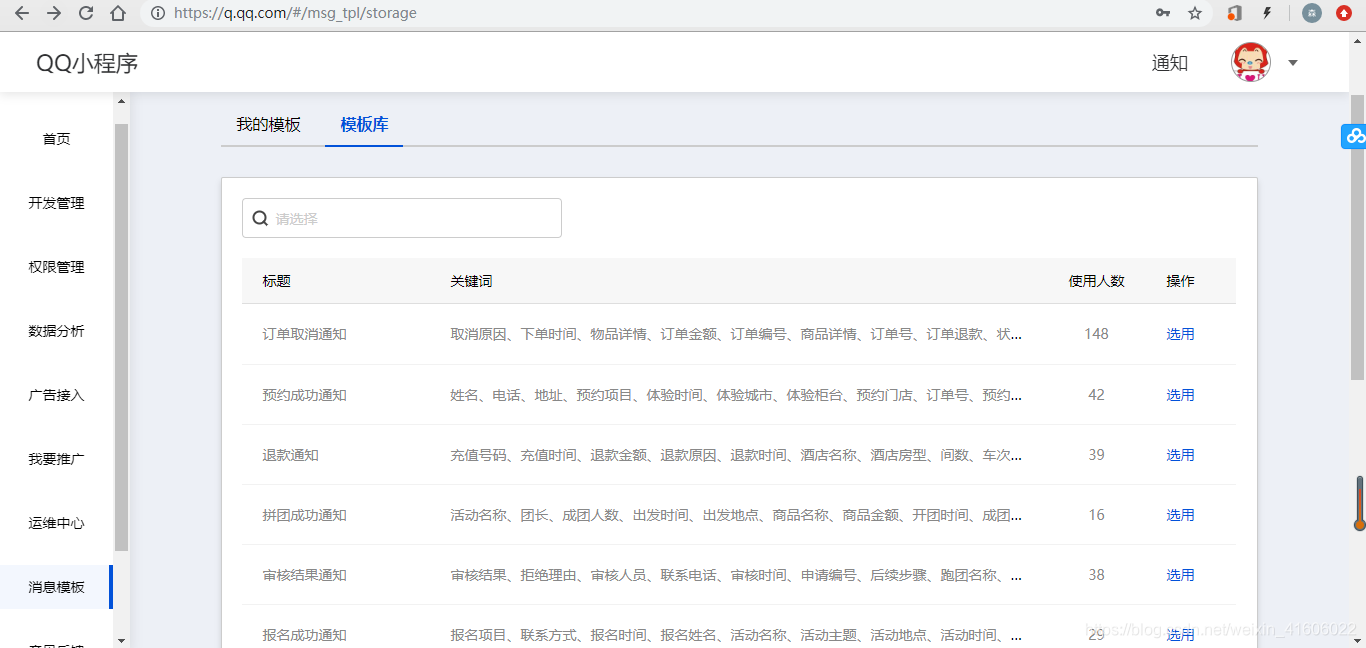Click the page vertical scrollbar thumb
The image size is (1366, 648).
1357,236
